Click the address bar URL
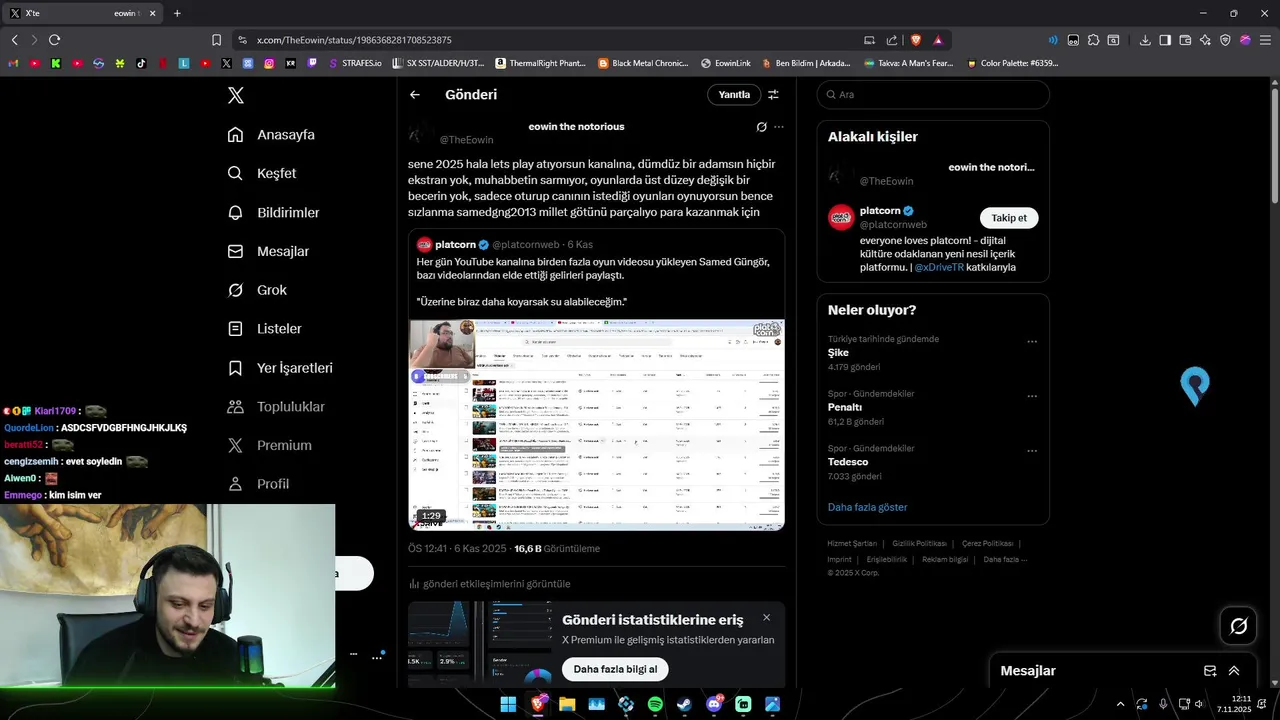Viewport: 1280px width, 720px height. tap(354, 40)
